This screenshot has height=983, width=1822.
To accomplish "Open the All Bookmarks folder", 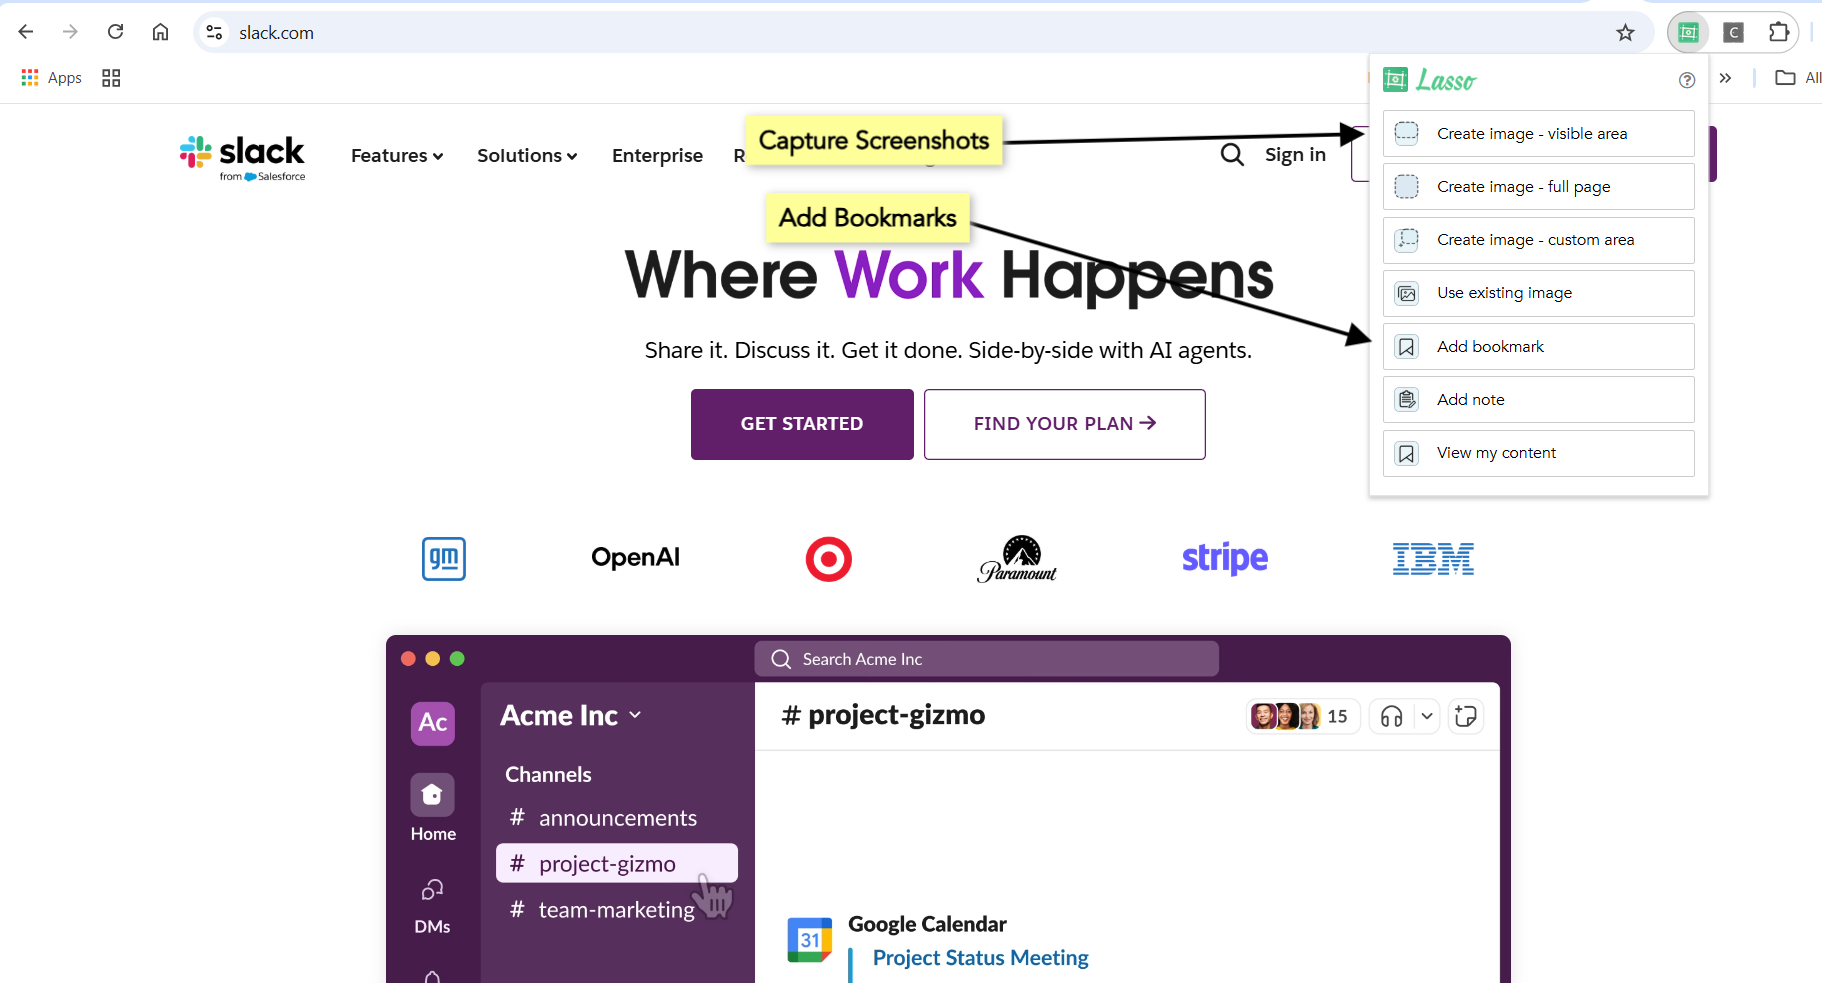I will 1798,77.
